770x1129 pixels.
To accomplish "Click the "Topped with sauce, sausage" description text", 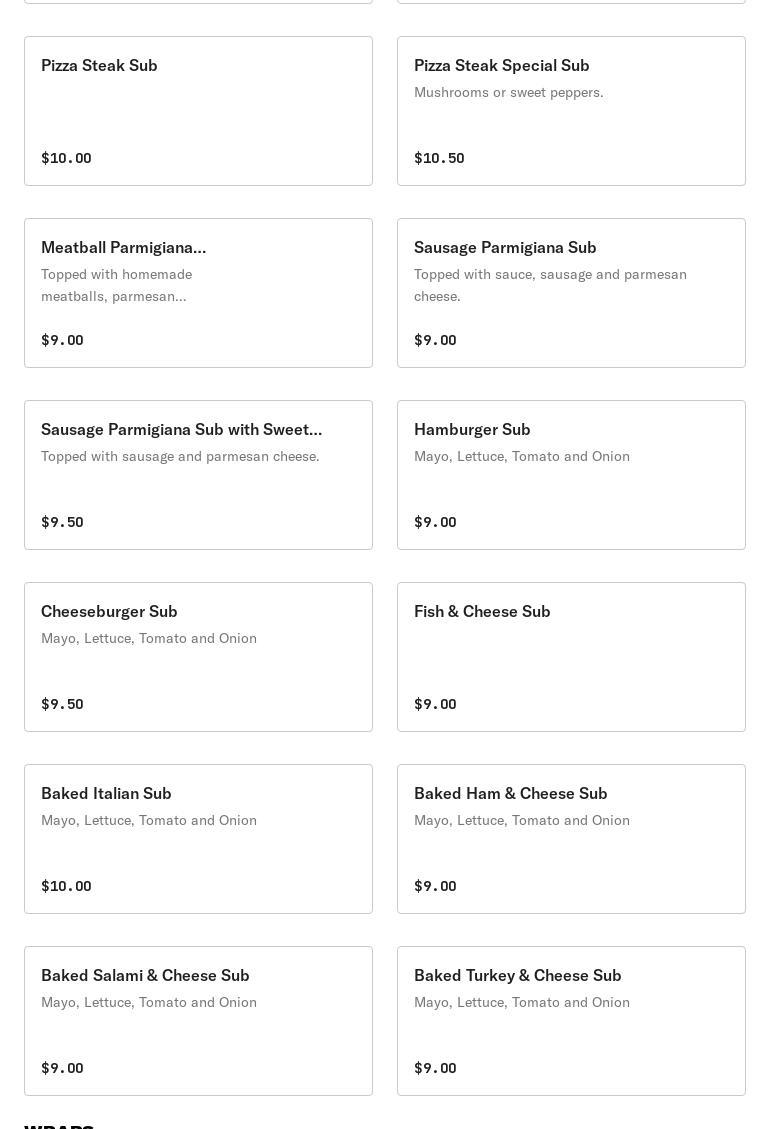I will coord(550,285).
